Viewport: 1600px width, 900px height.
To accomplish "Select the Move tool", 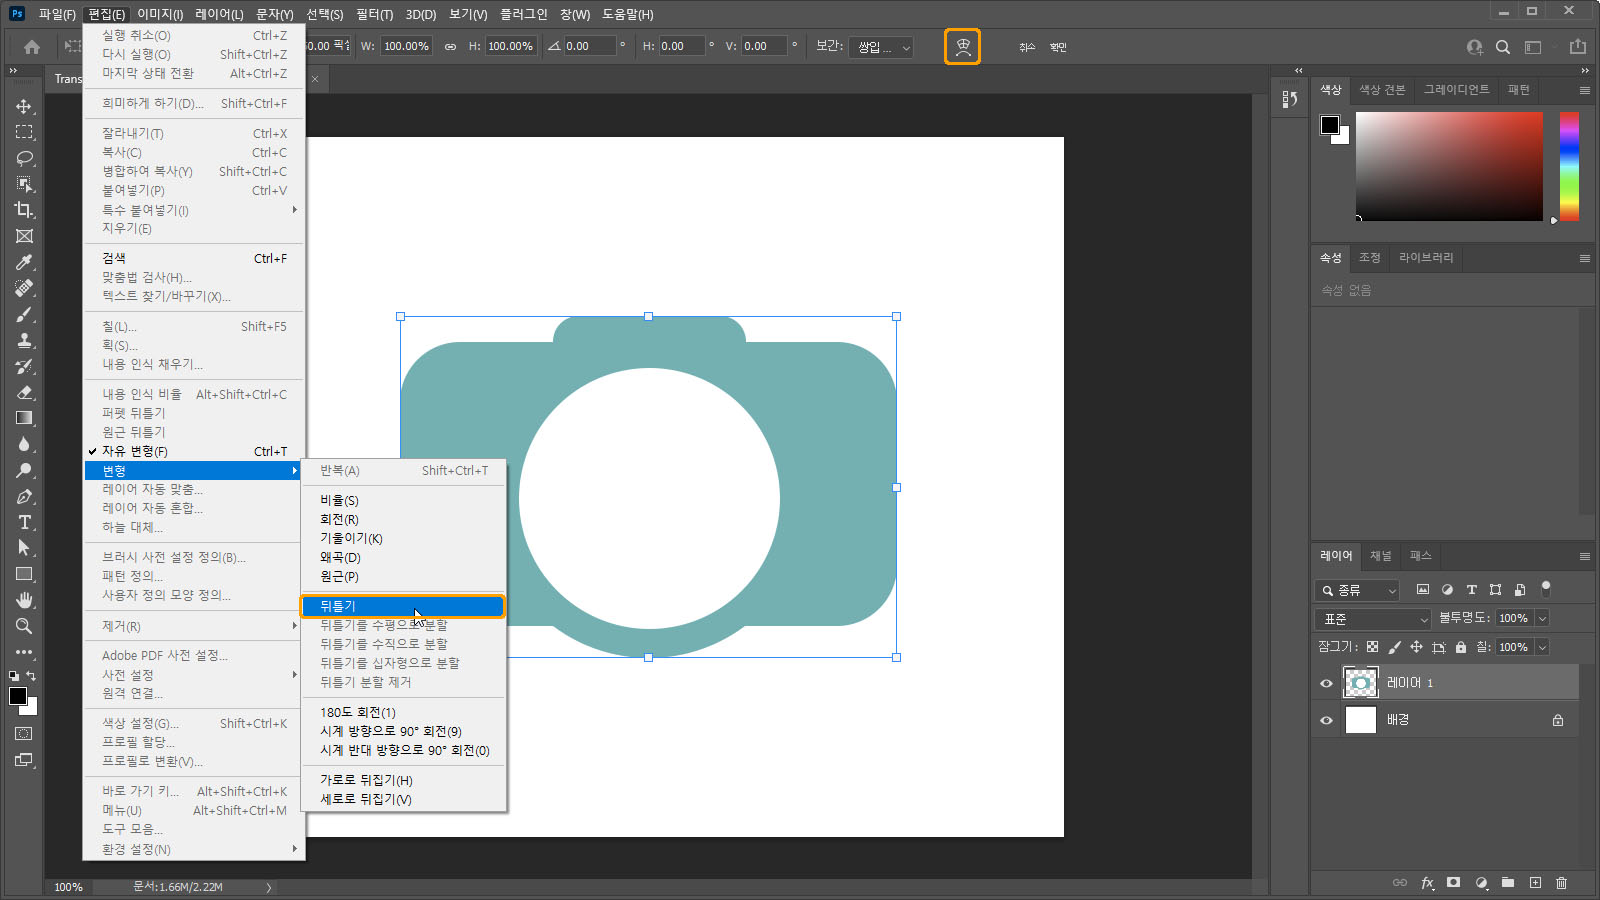I will (x=24, y=106).
